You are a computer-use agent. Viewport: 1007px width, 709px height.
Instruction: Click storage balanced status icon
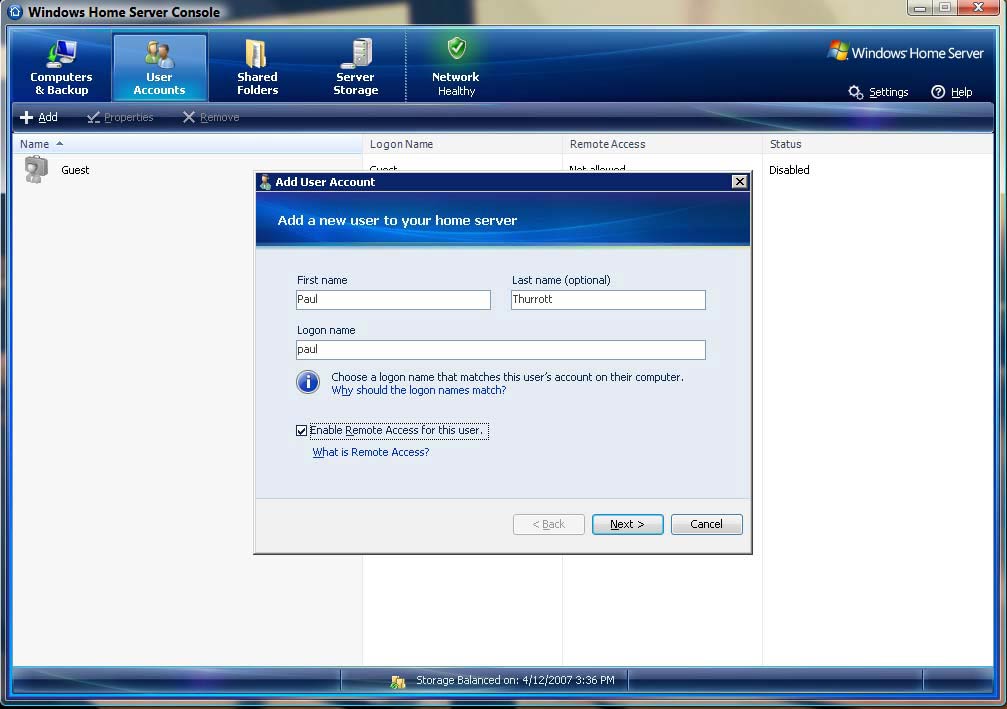pos(398,681)
